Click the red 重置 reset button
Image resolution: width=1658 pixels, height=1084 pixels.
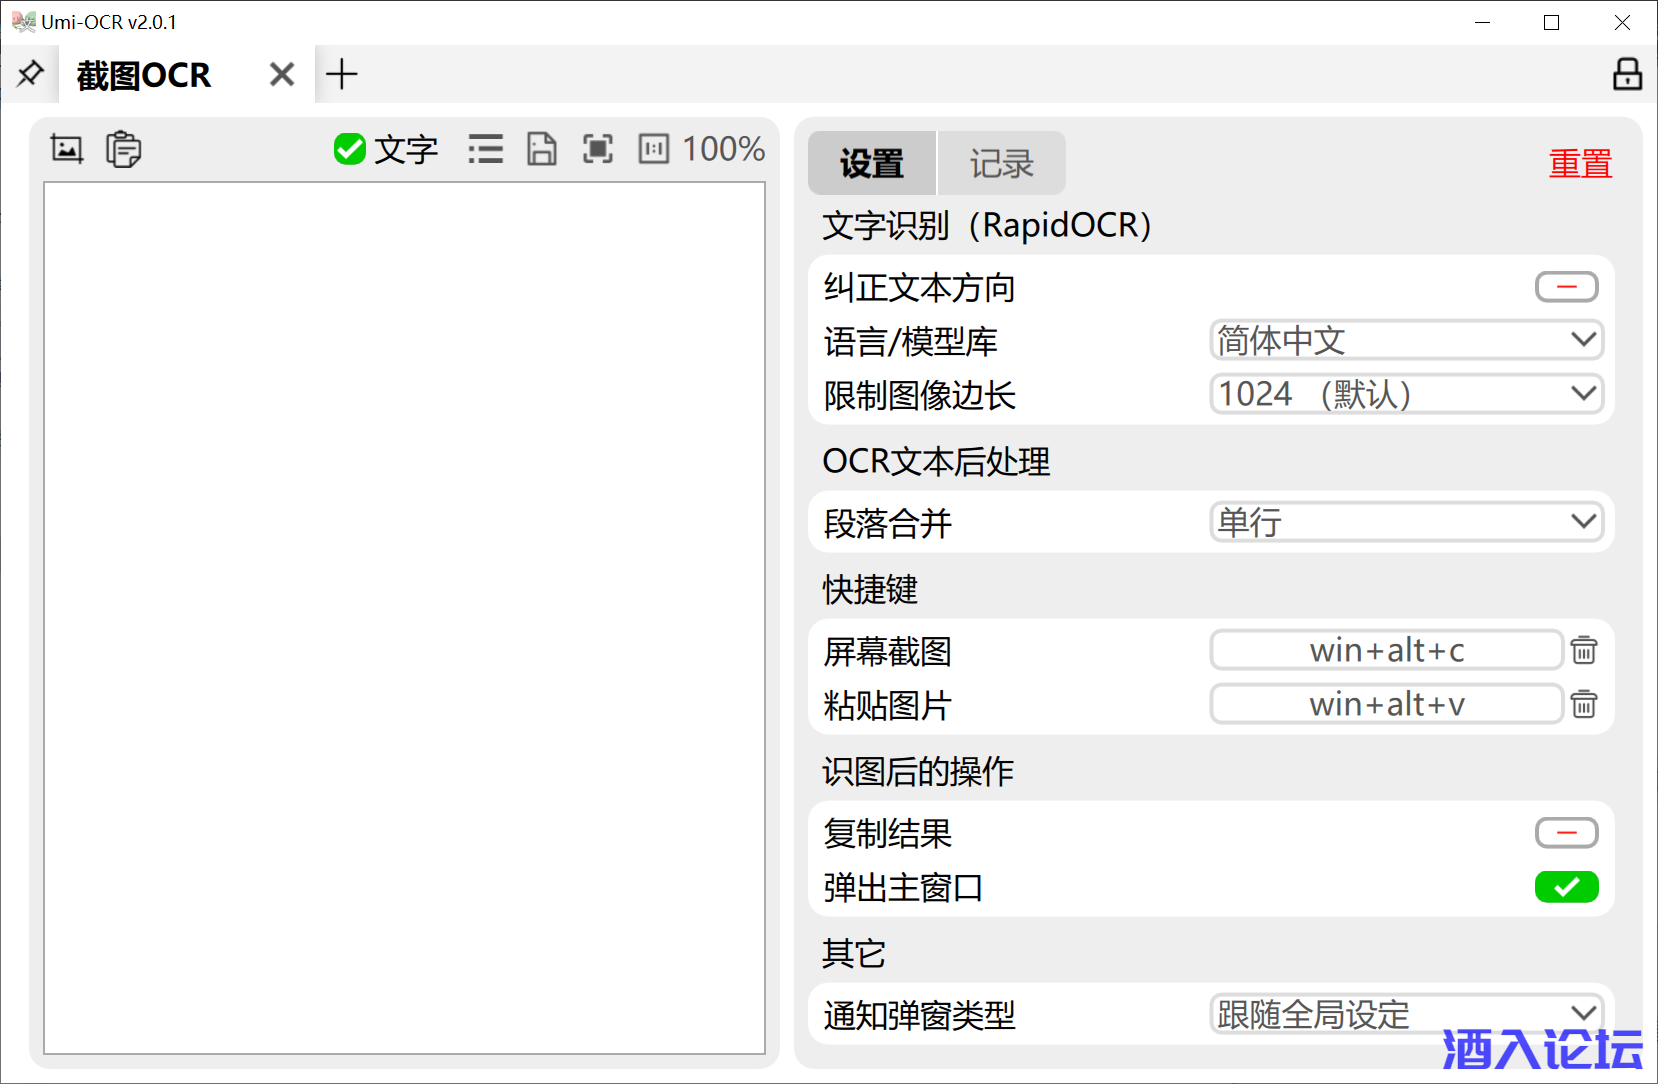click(x=1581, y=163)
